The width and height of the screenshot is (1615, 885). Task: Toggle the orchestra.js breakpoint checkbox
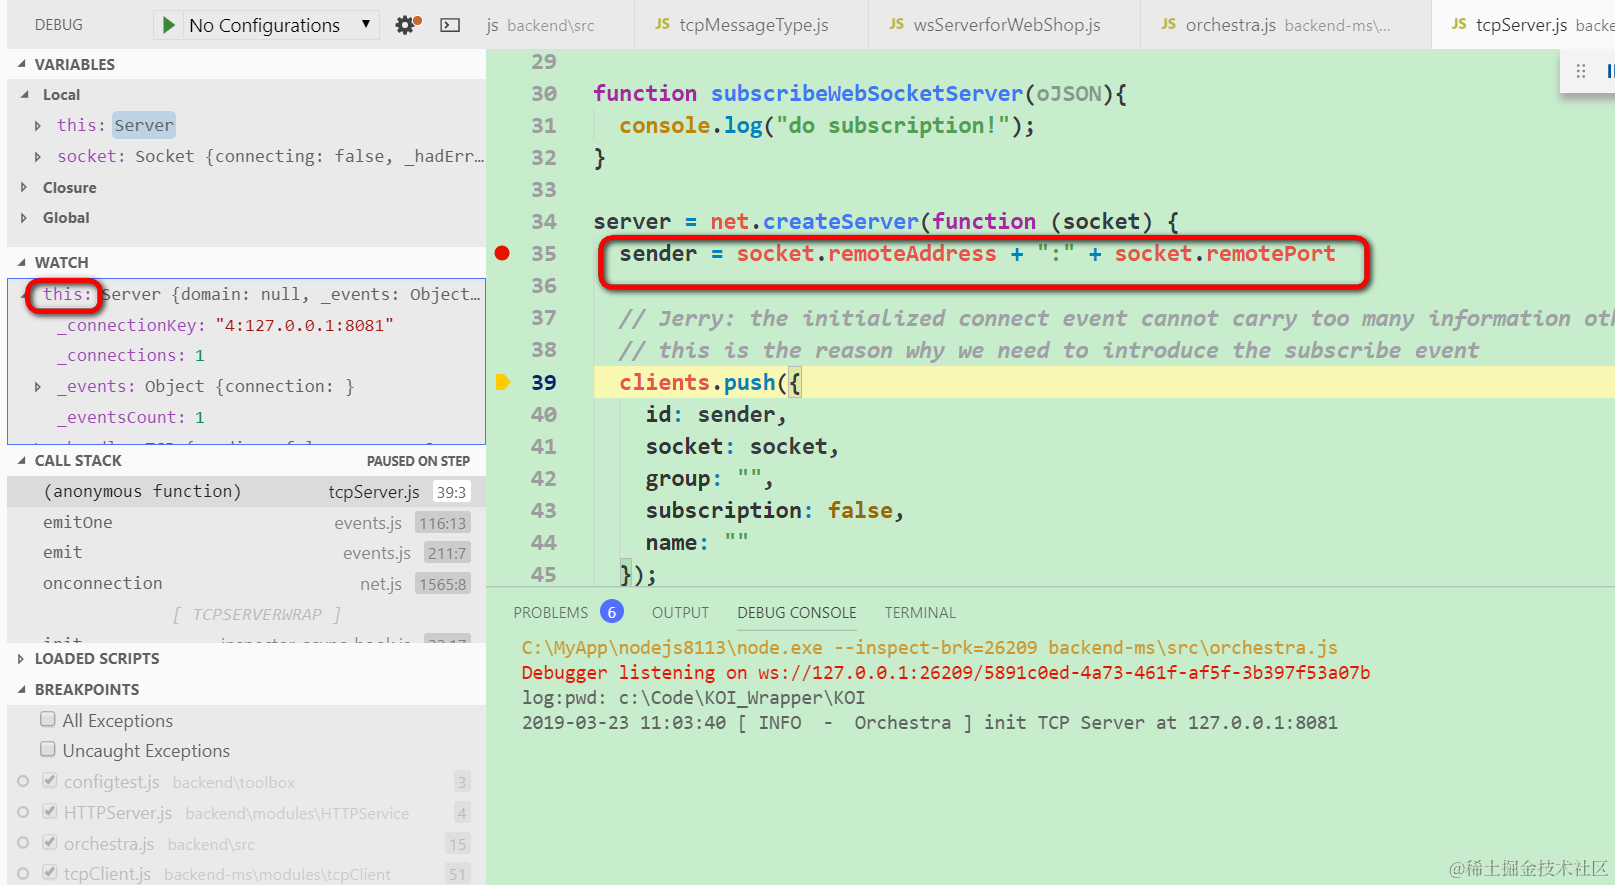tap(50, 843)
